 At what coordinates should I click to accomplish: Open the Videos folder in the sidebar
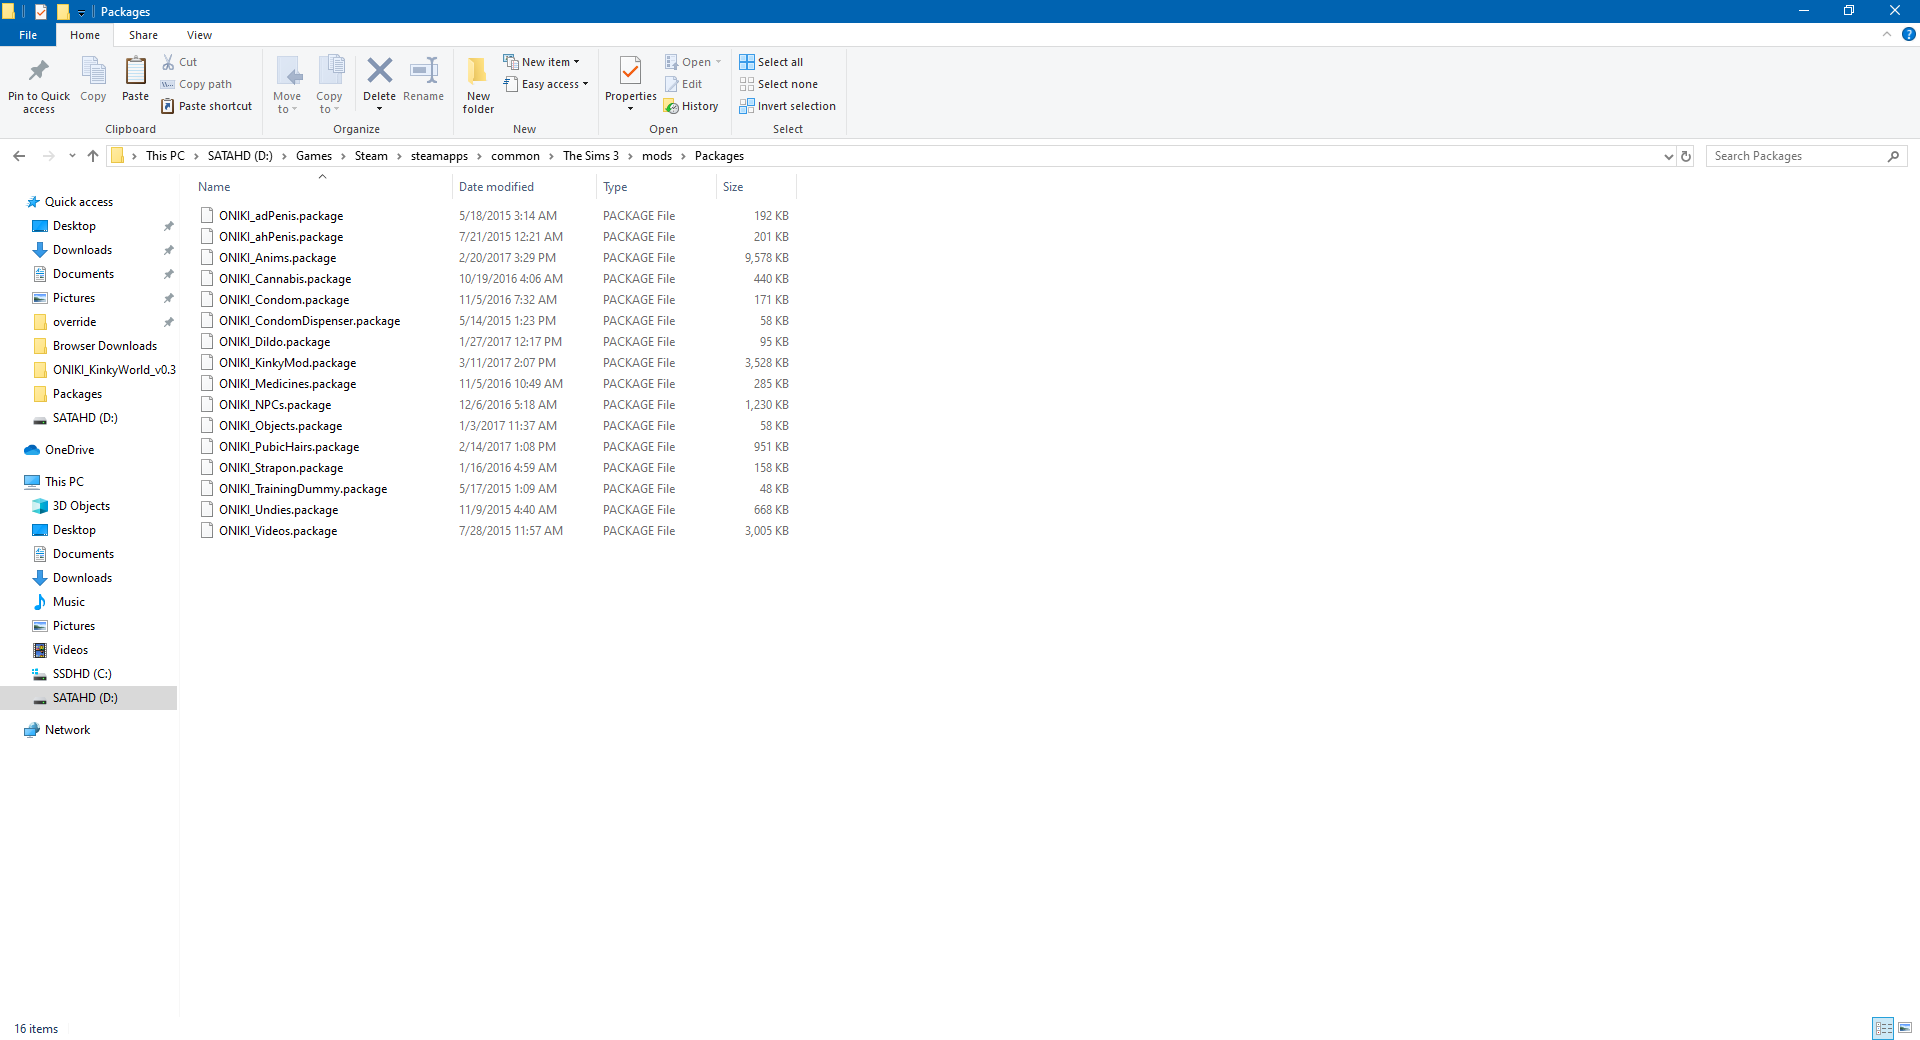coord(70,650)
